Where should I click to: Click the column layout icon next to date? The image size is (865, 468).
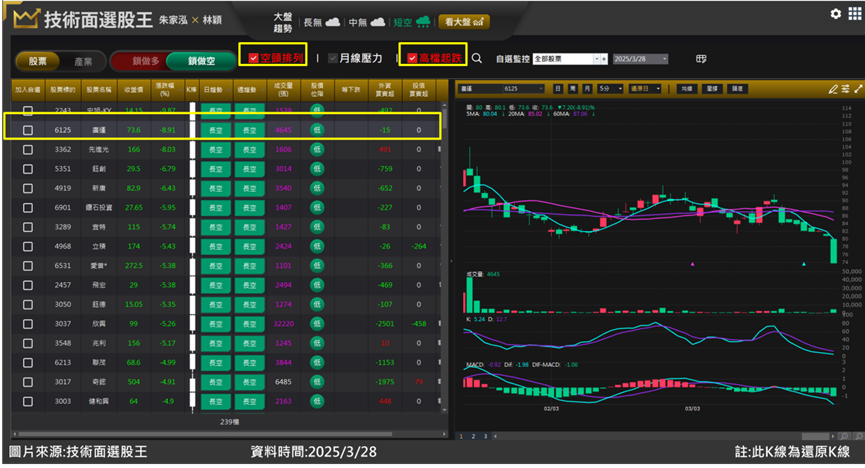pos(701,58)
